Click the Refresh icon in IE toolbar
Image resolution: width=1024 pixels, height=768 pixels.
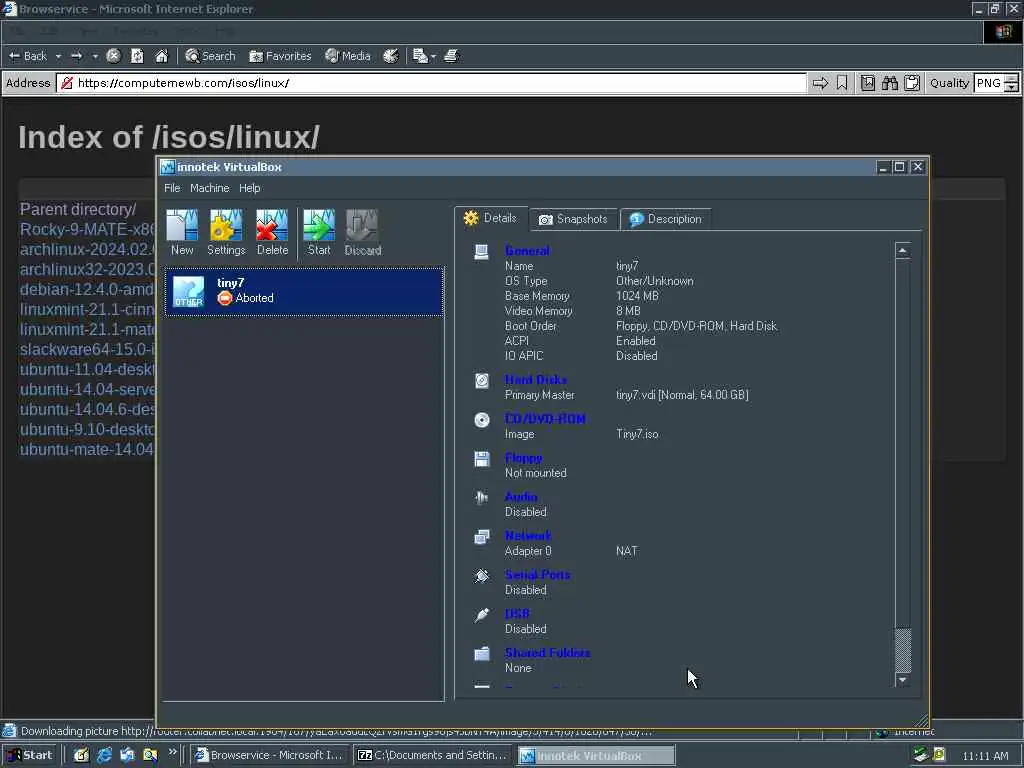(x=137, y=56)
